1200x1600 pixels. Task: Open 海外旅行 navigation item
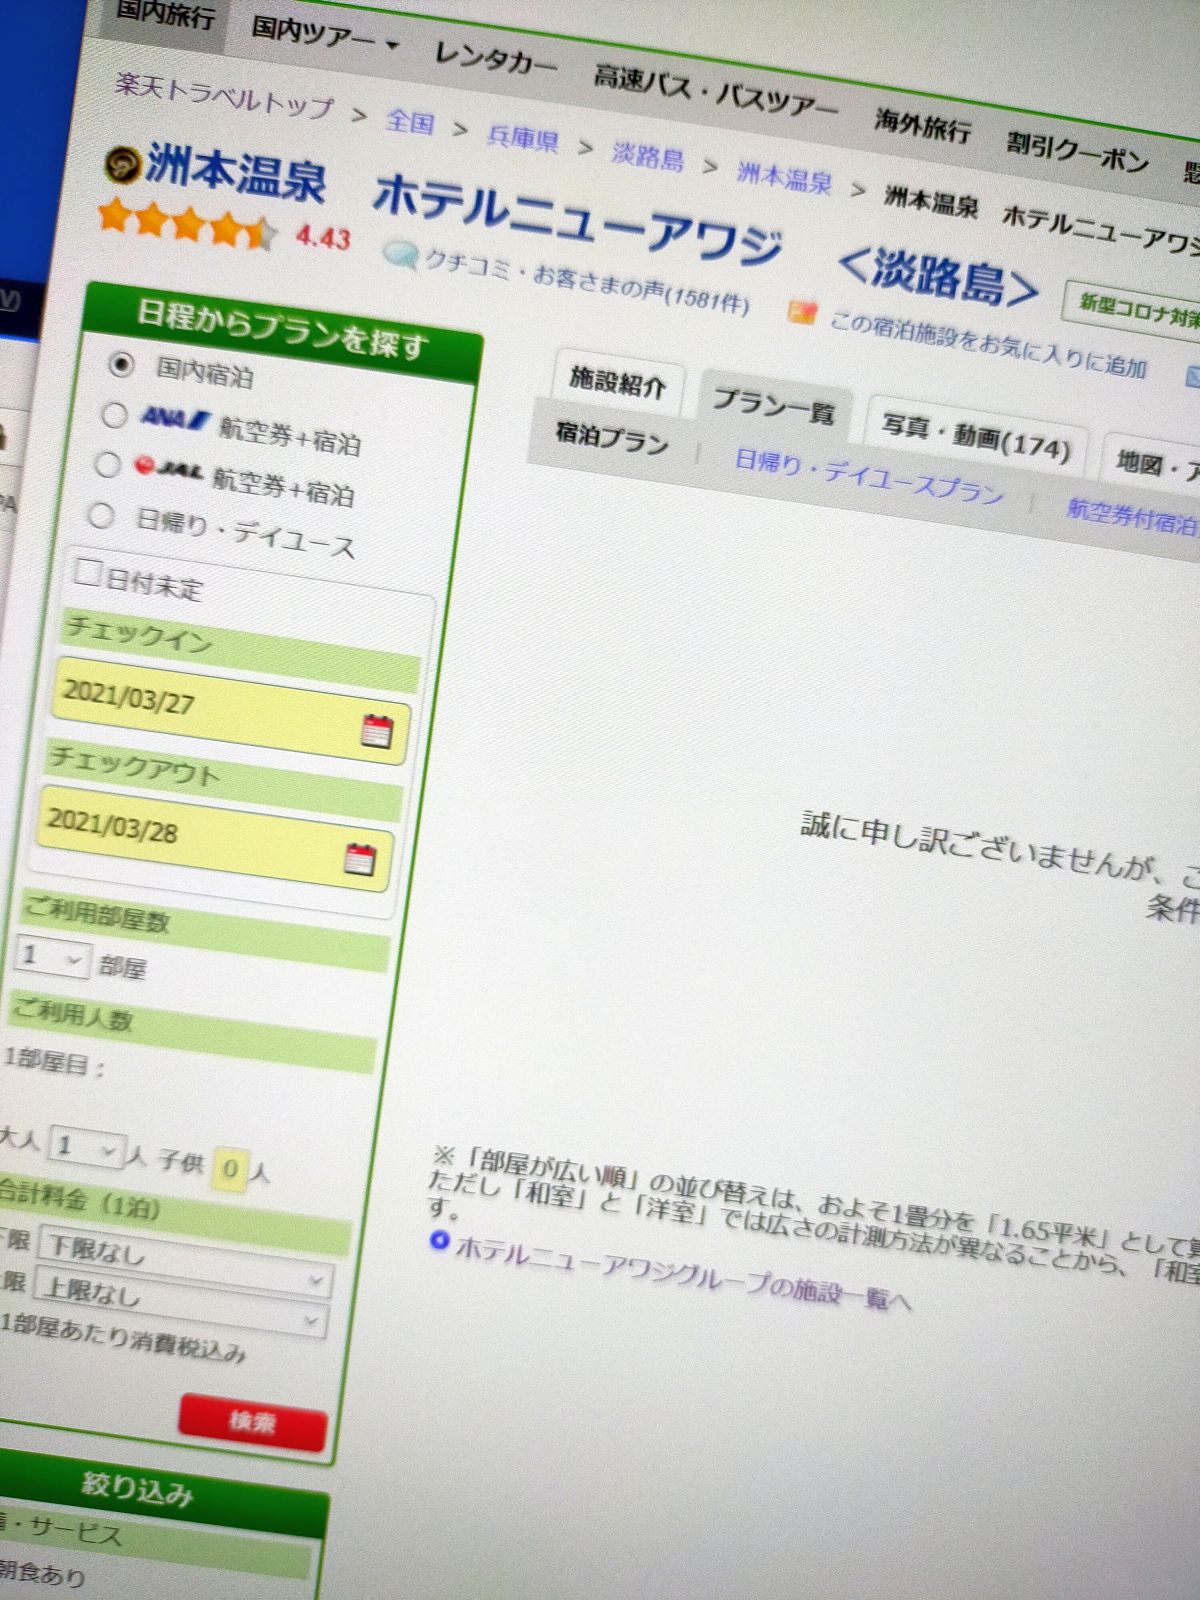click(922, 126)
